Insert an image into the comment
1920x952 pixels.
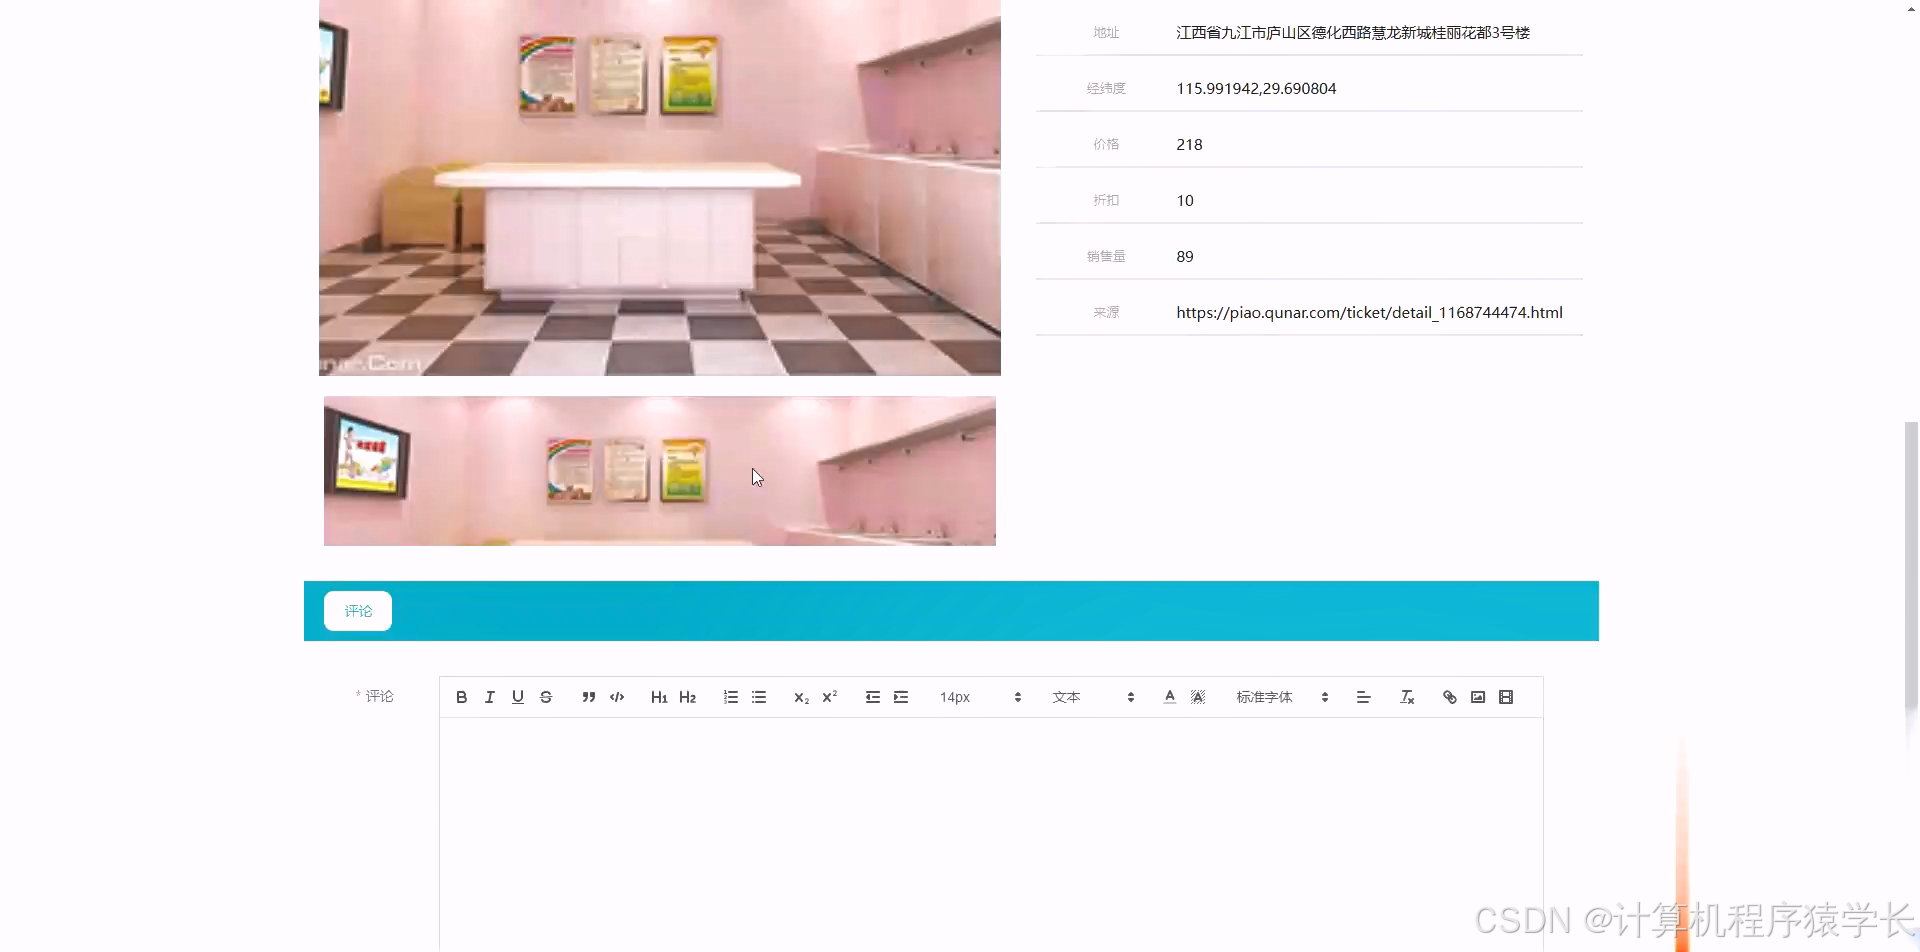[1478, 696]
